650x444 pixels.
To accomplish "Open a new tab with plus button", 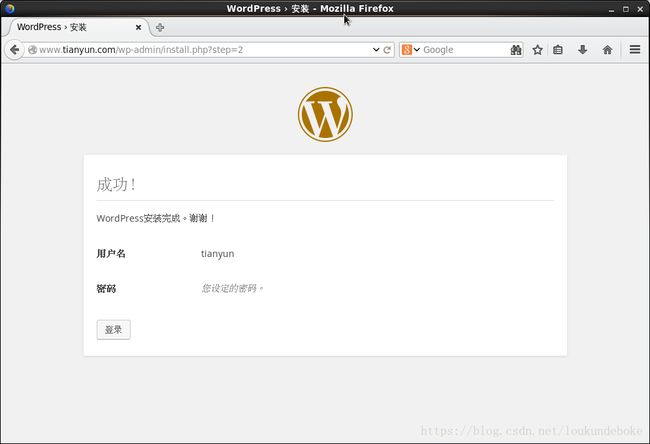I will click(160, 28).
